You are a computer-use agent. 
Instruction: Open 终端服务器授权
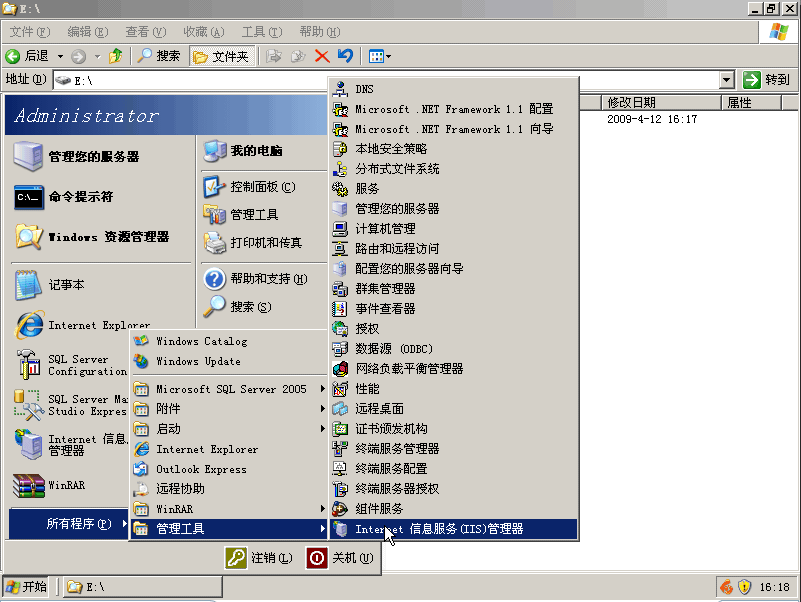coord(454,489)
